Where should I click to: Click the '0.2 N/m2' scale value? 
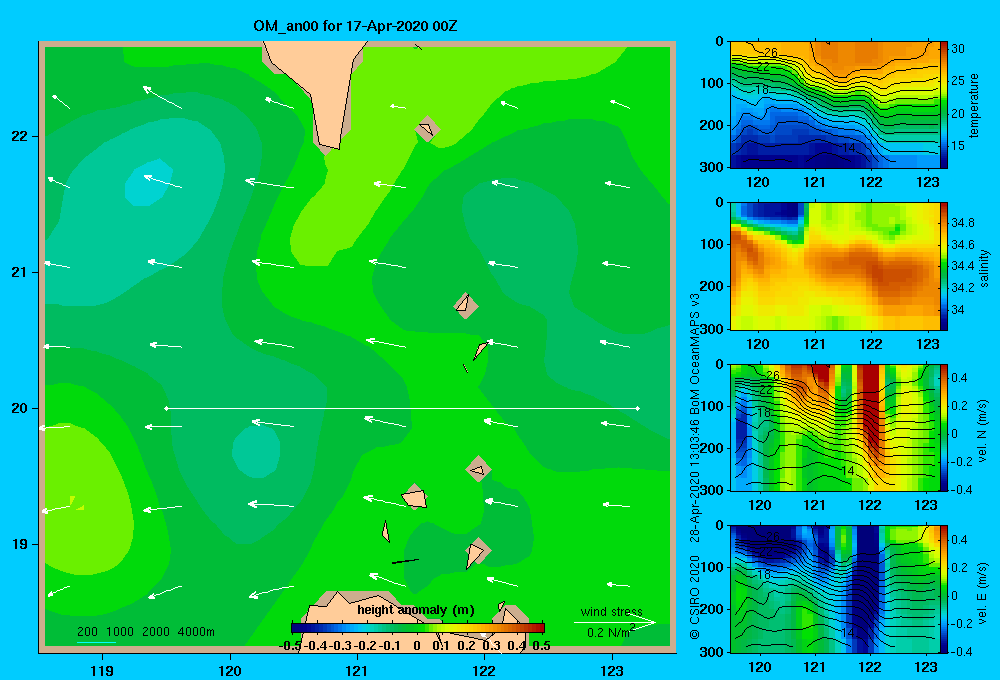pyautogui.click(x=611, y=632)
